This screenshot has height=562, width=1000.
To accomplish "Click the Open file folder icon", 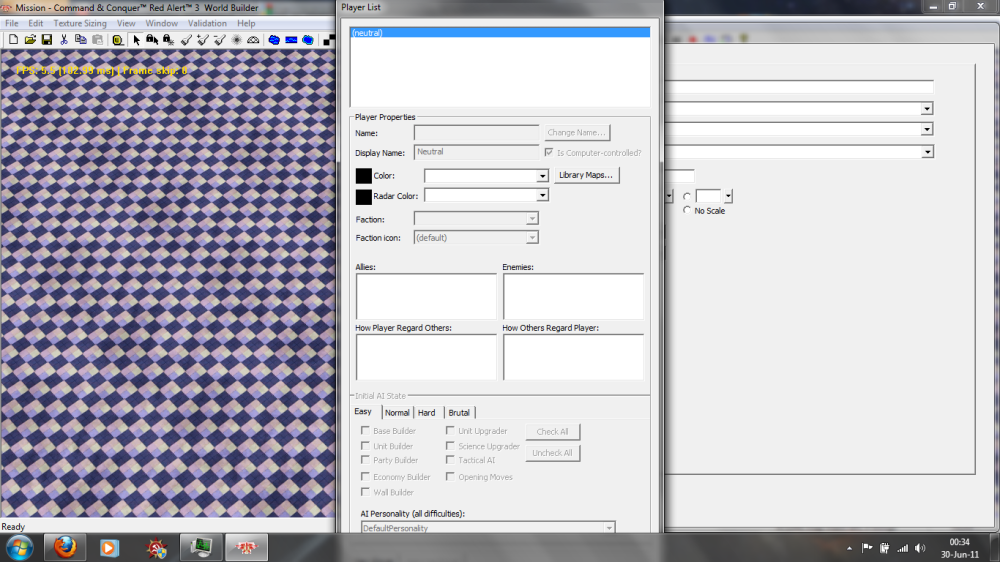I will (30, 40).
